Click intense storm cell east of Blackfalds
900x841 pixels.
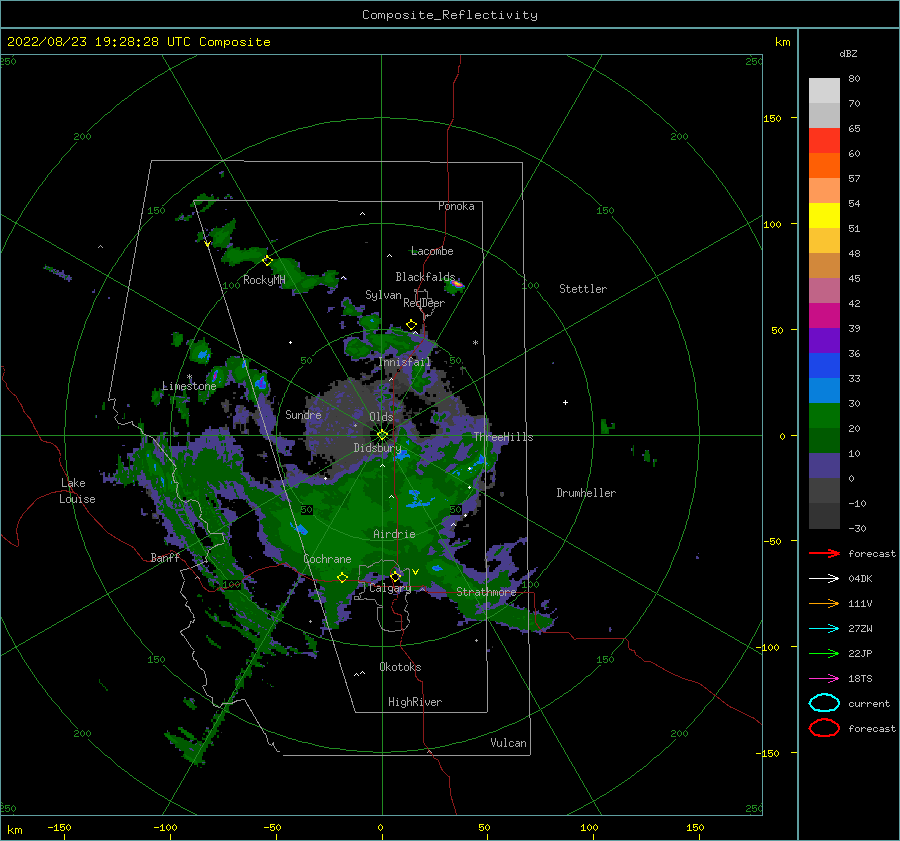tap(456, 284)
